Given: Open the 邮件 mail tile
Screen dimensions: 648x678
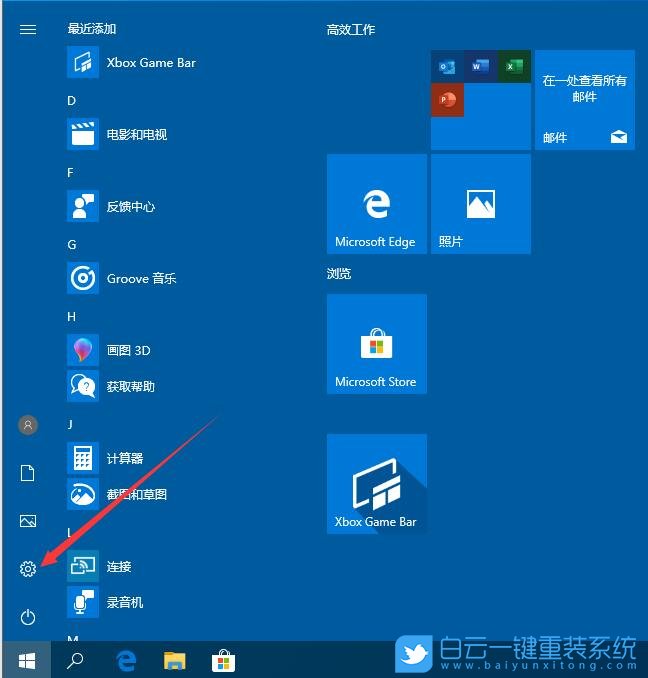Looking at the screenshot, I should (x=585, y=100).
